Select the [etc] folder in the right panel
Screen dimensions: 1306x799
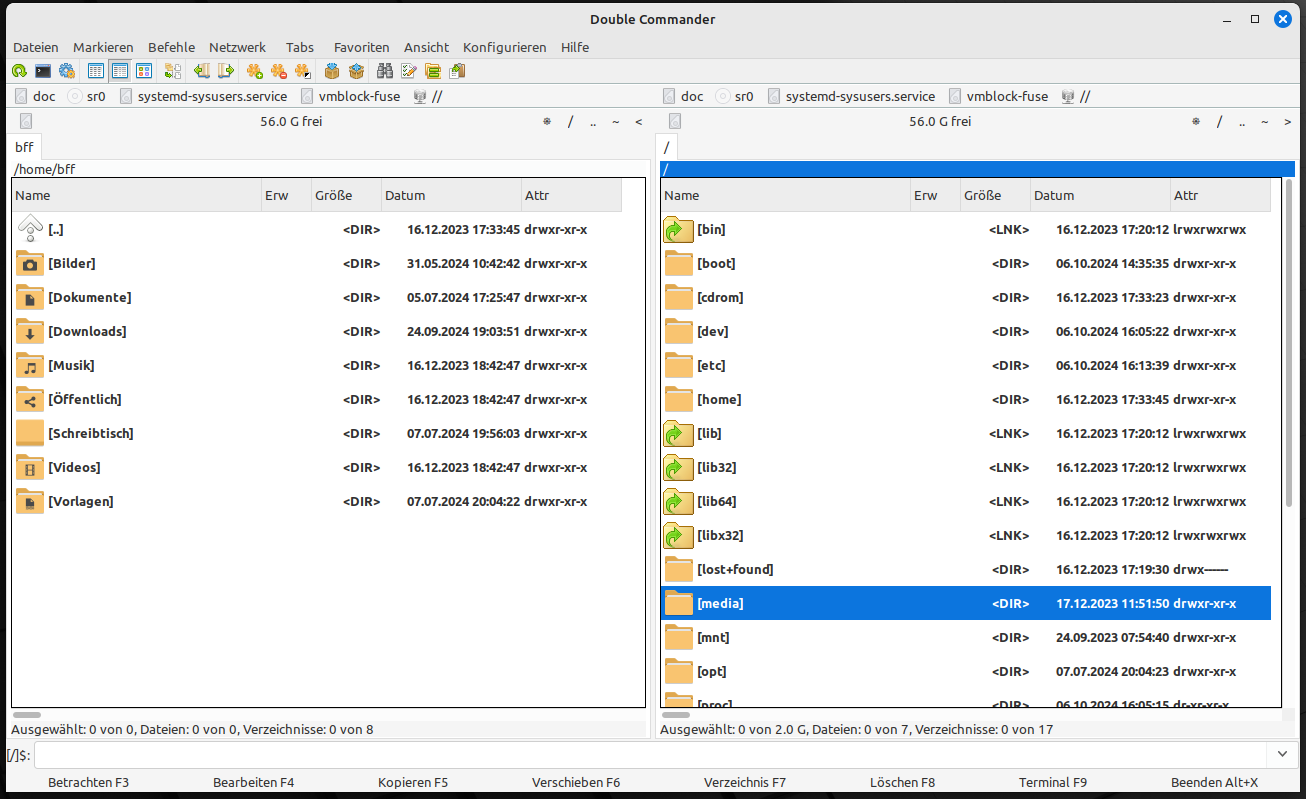966,365
